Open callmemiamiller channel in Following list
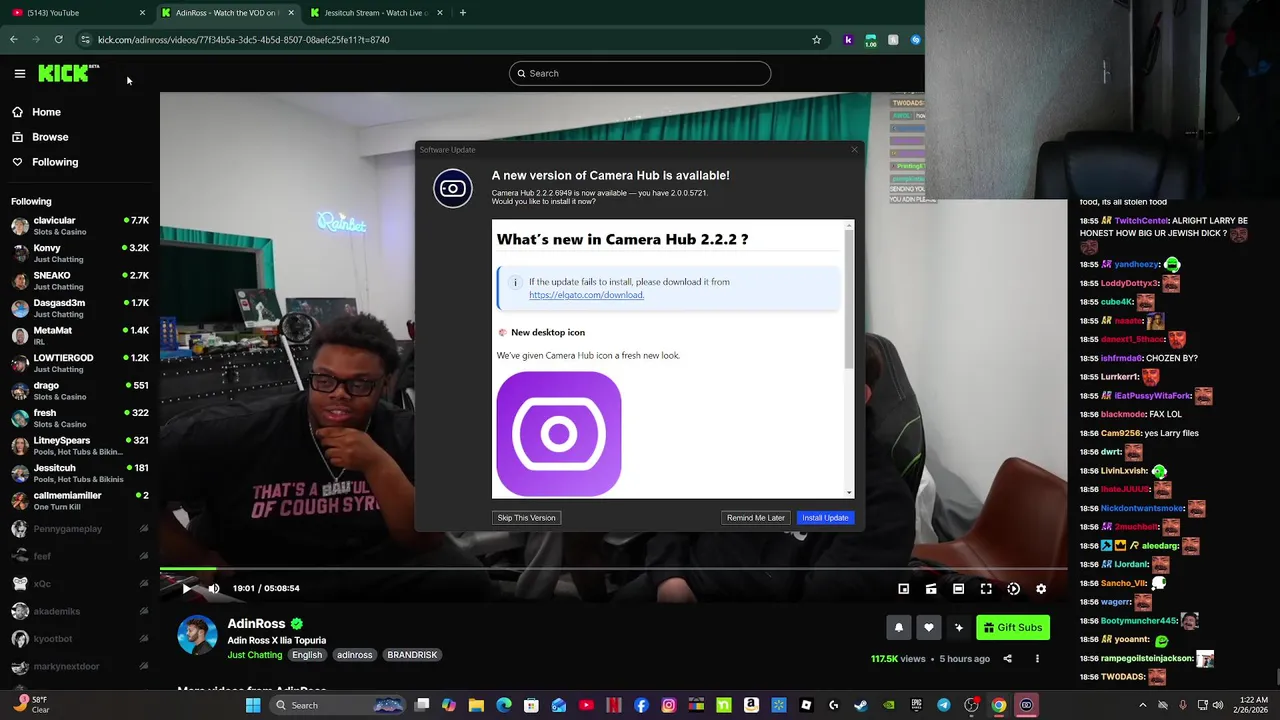 80,501
